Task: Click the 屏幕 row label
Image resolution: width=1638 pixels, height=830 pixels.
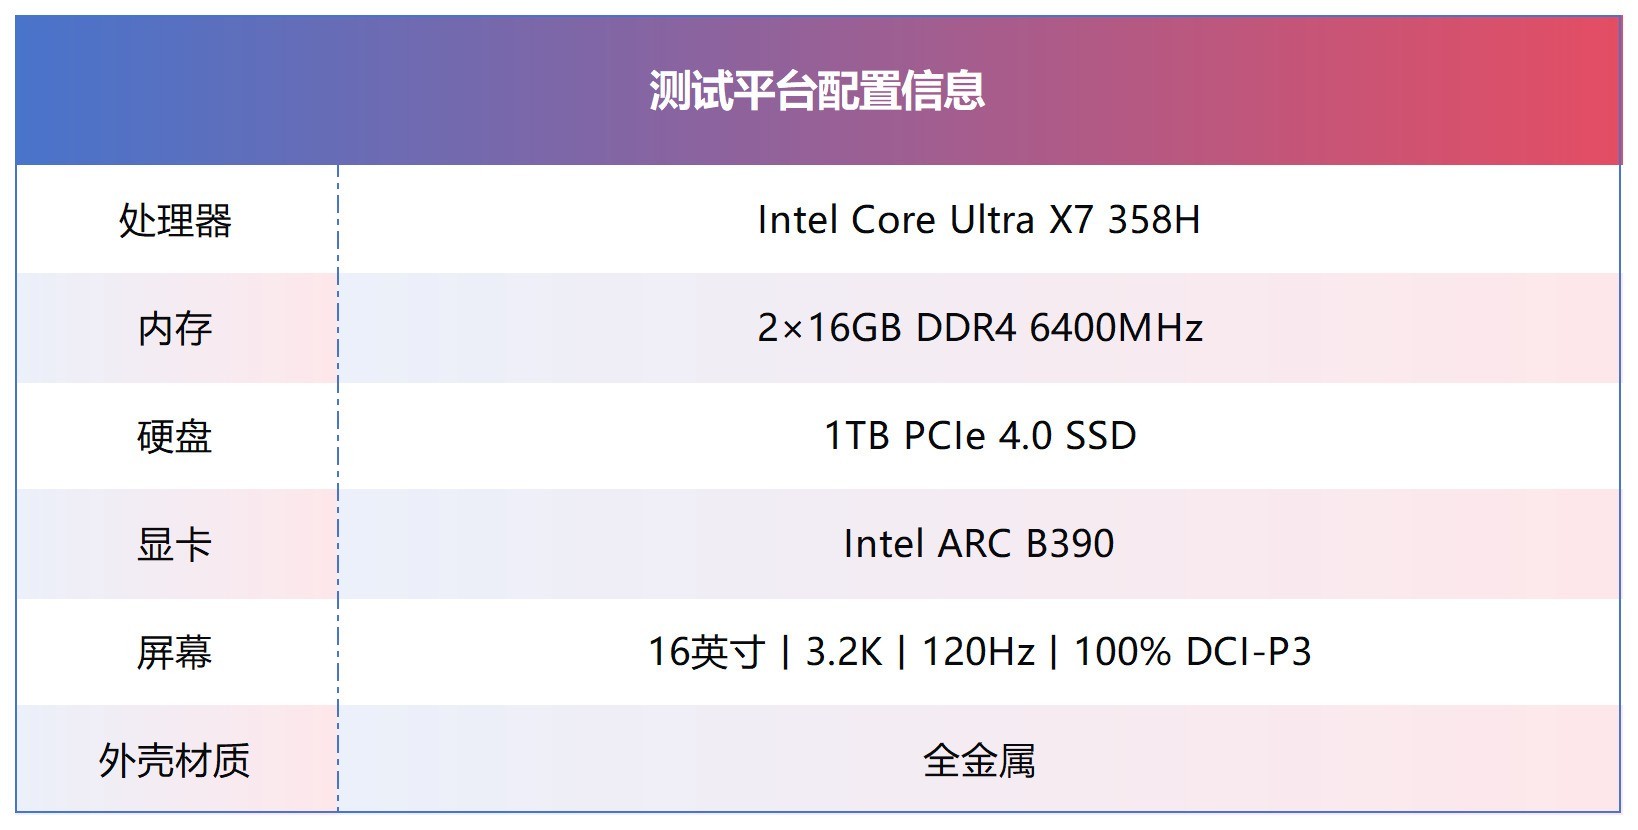Action: point(175,653)
